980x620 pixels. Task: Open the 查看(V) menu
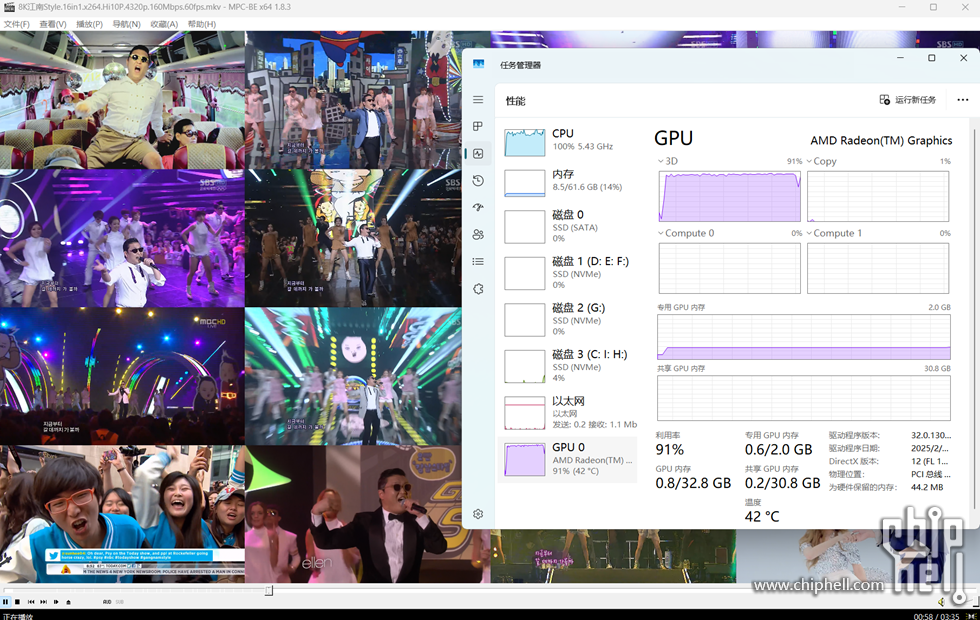[52, 24]
